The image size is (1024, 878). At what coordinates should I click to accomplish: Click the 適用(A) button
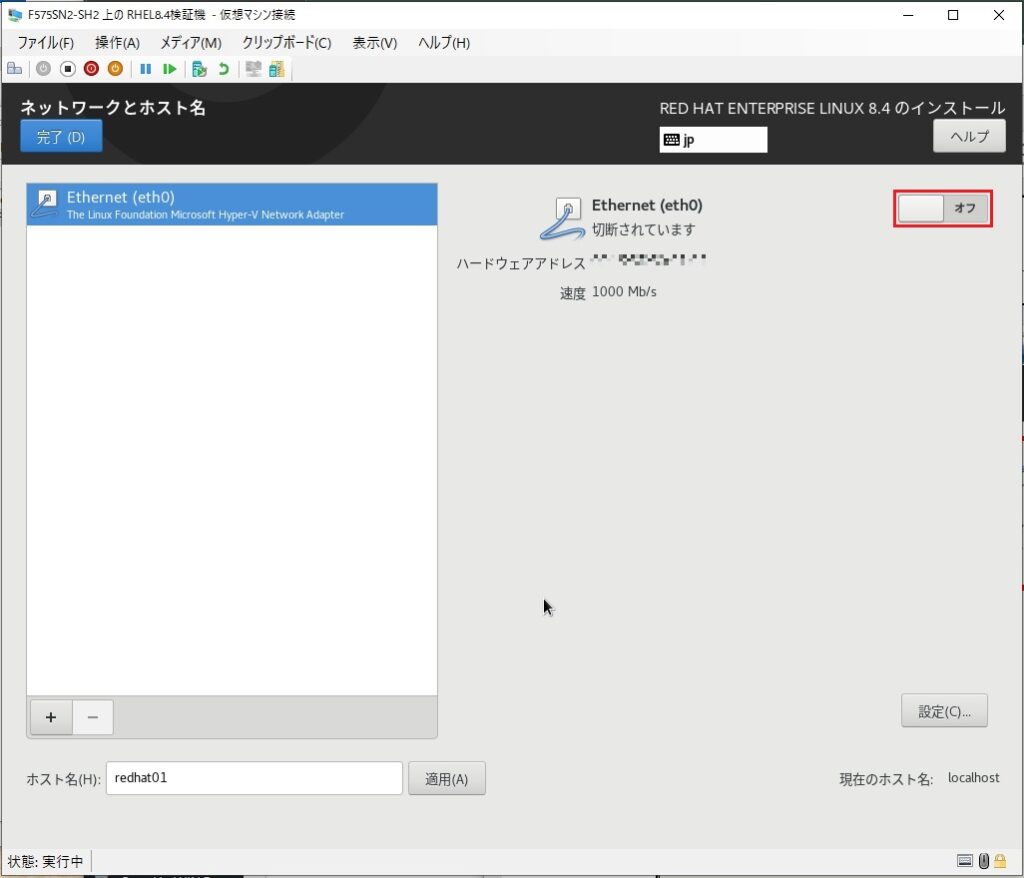447,778
